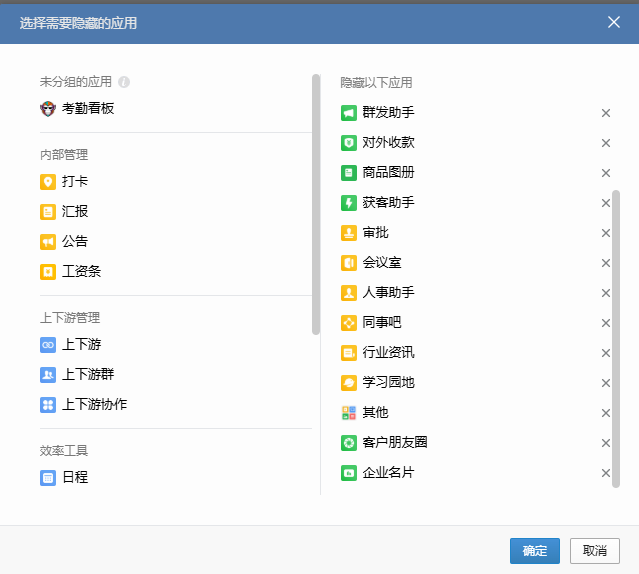Select 上下游协作 app in left list

94,405
